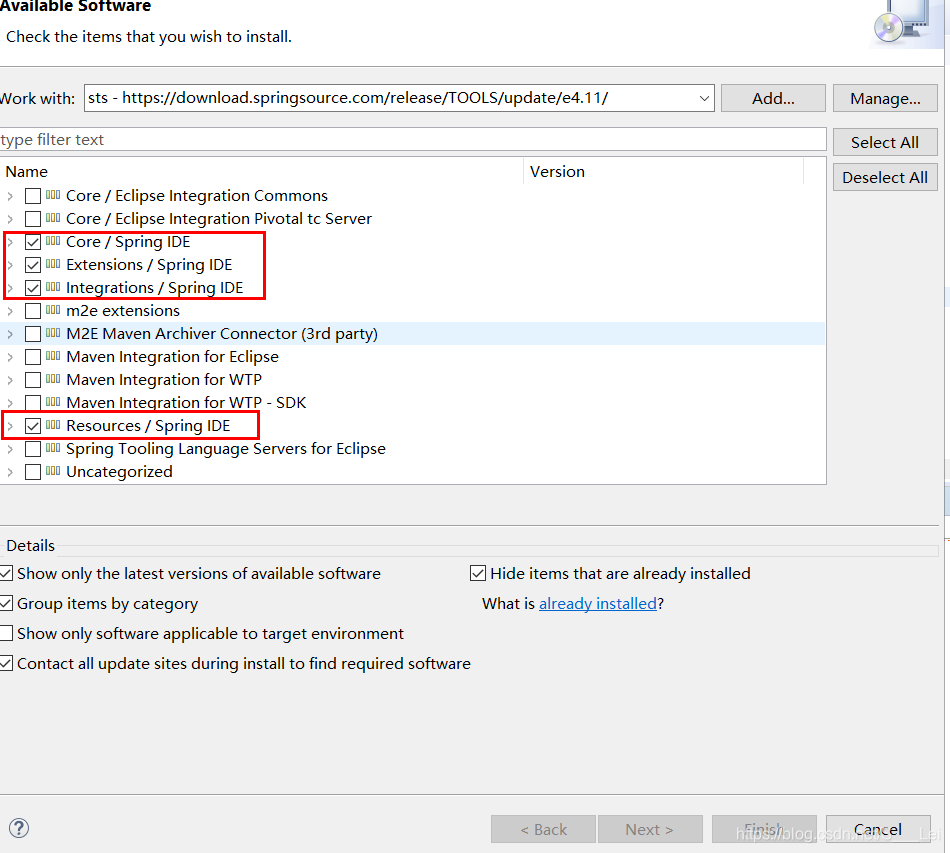Expand the Resources / Spring IDE node
The width and height of the screenshot is (950, 853).
pyautogui.click(x=10, y=426)
